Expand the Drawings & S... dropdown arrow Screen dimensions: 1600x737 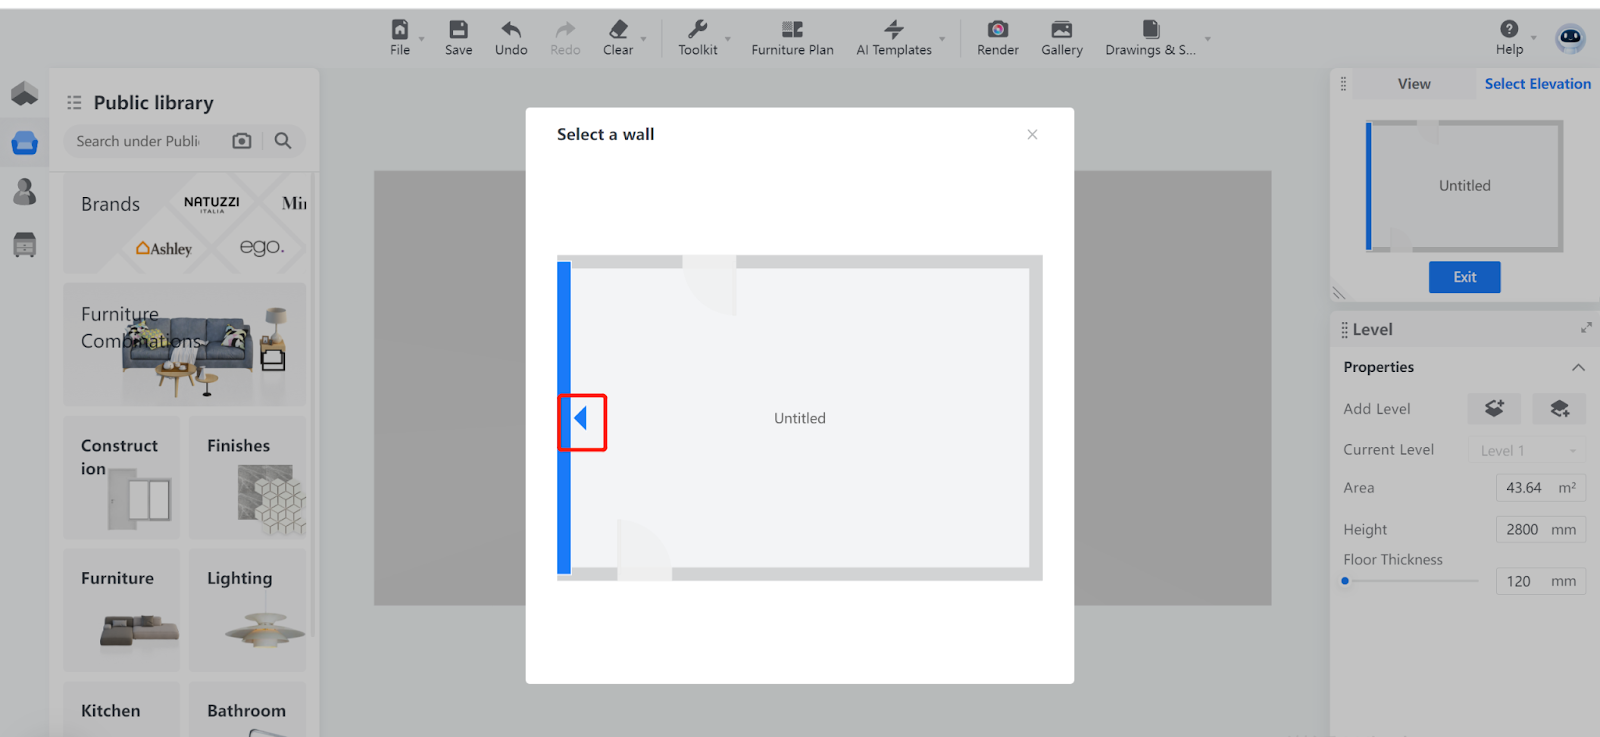pyautogui.click(x=1208, y=39)
